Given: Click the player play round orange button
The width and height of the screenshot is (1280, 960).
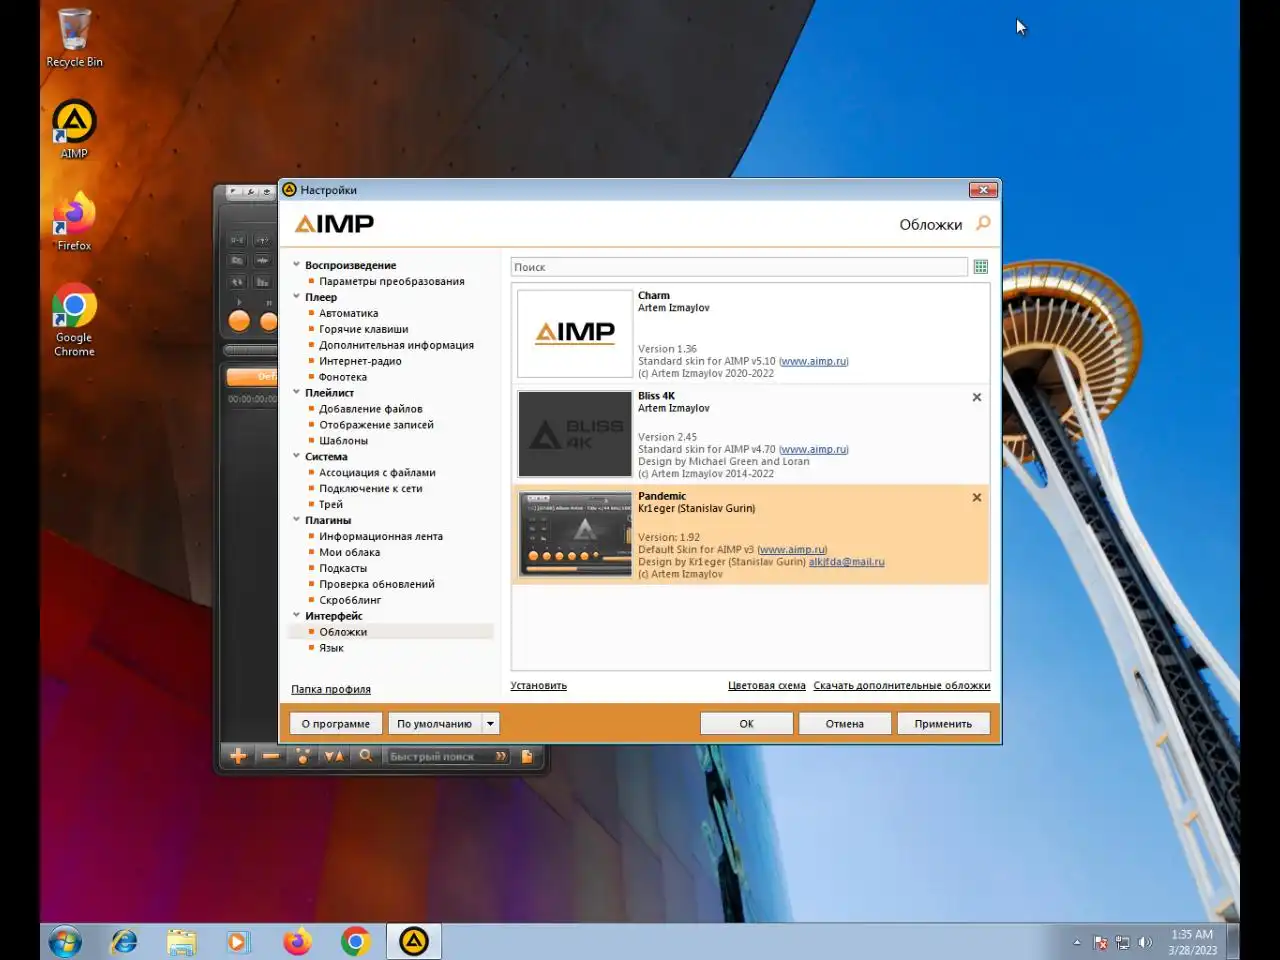Looking at the screenshot, I should point(239,321).
